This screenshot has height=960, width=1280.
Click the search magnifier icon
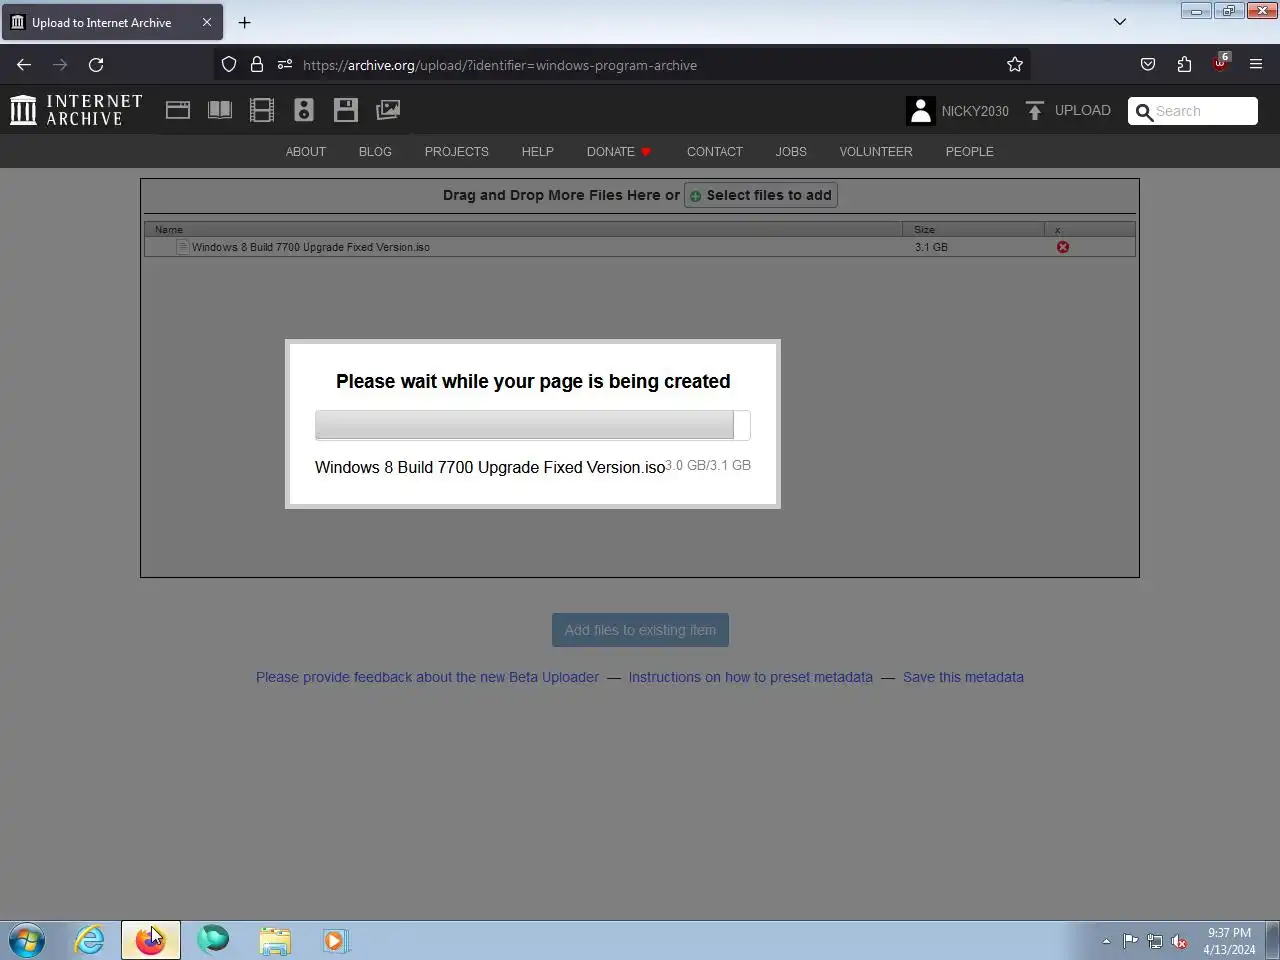1144,111
